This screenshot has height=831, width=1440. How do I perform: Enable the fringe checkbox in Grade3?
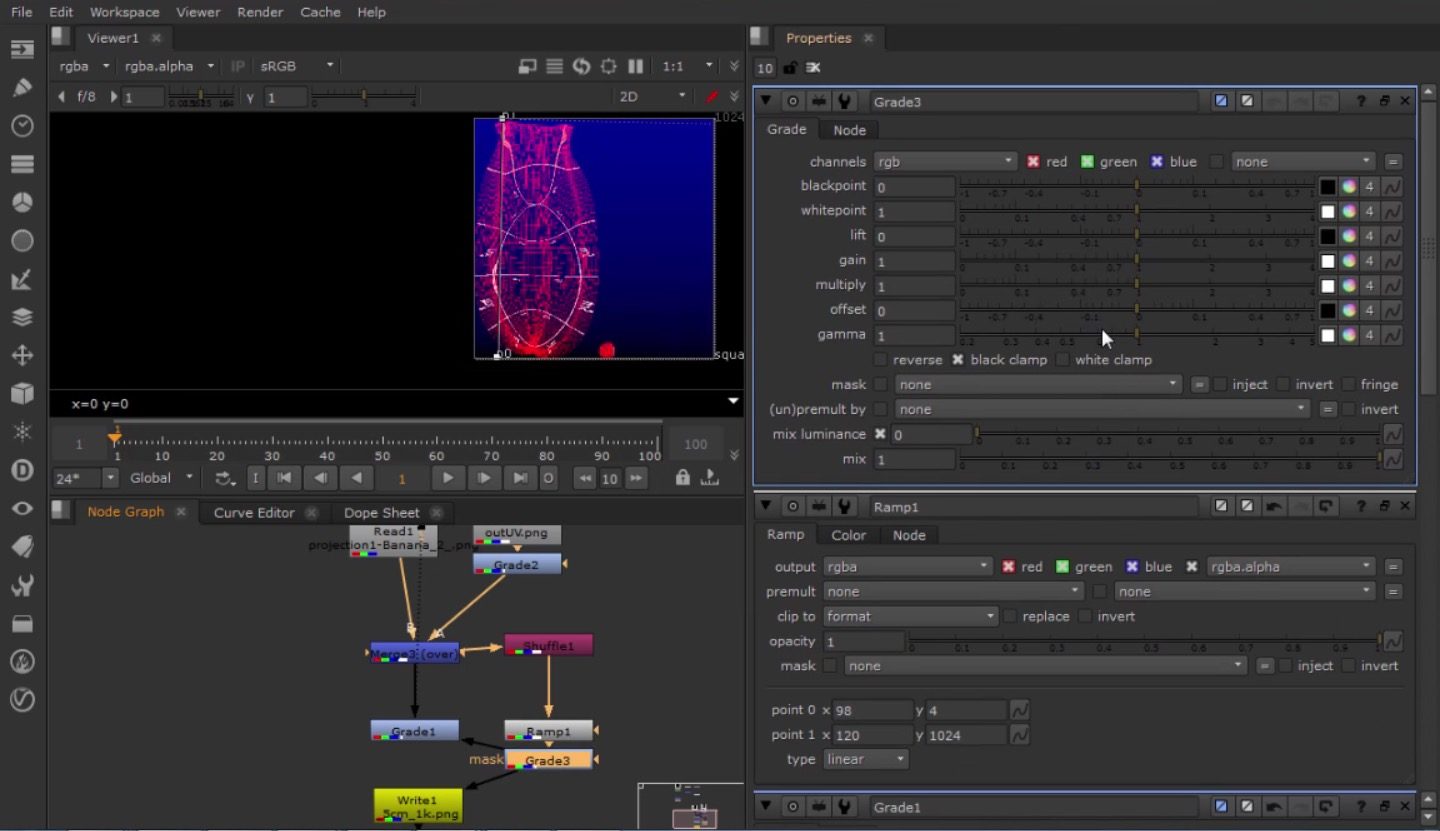(x=1349, y=385)
